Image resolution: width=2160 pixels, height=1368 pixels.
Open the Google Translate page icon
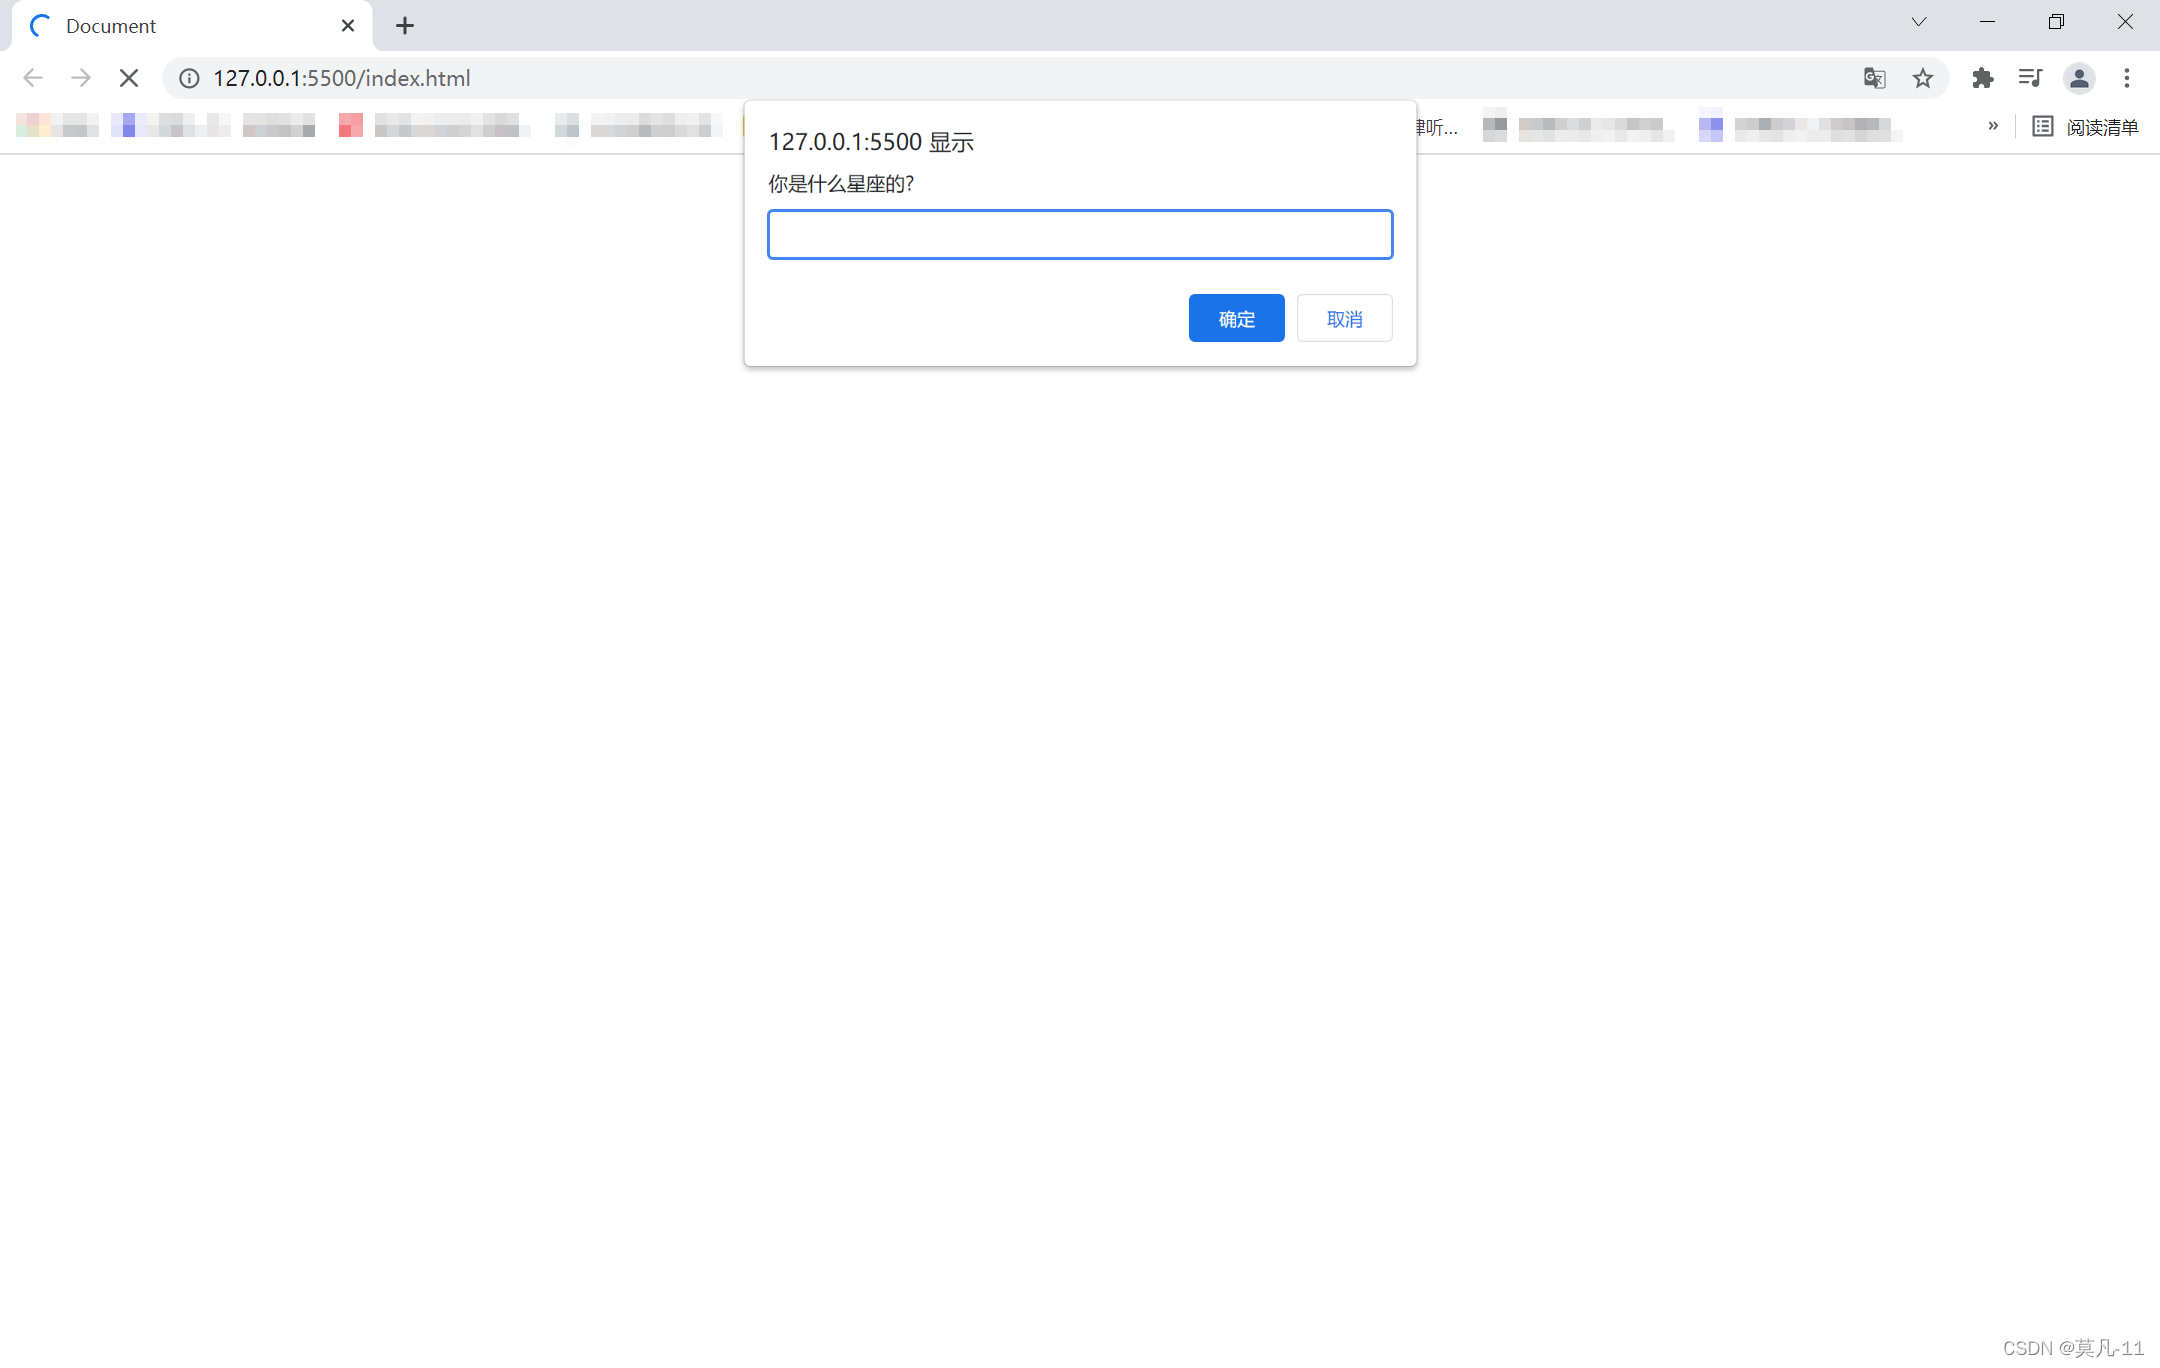tap(1874, 78)
